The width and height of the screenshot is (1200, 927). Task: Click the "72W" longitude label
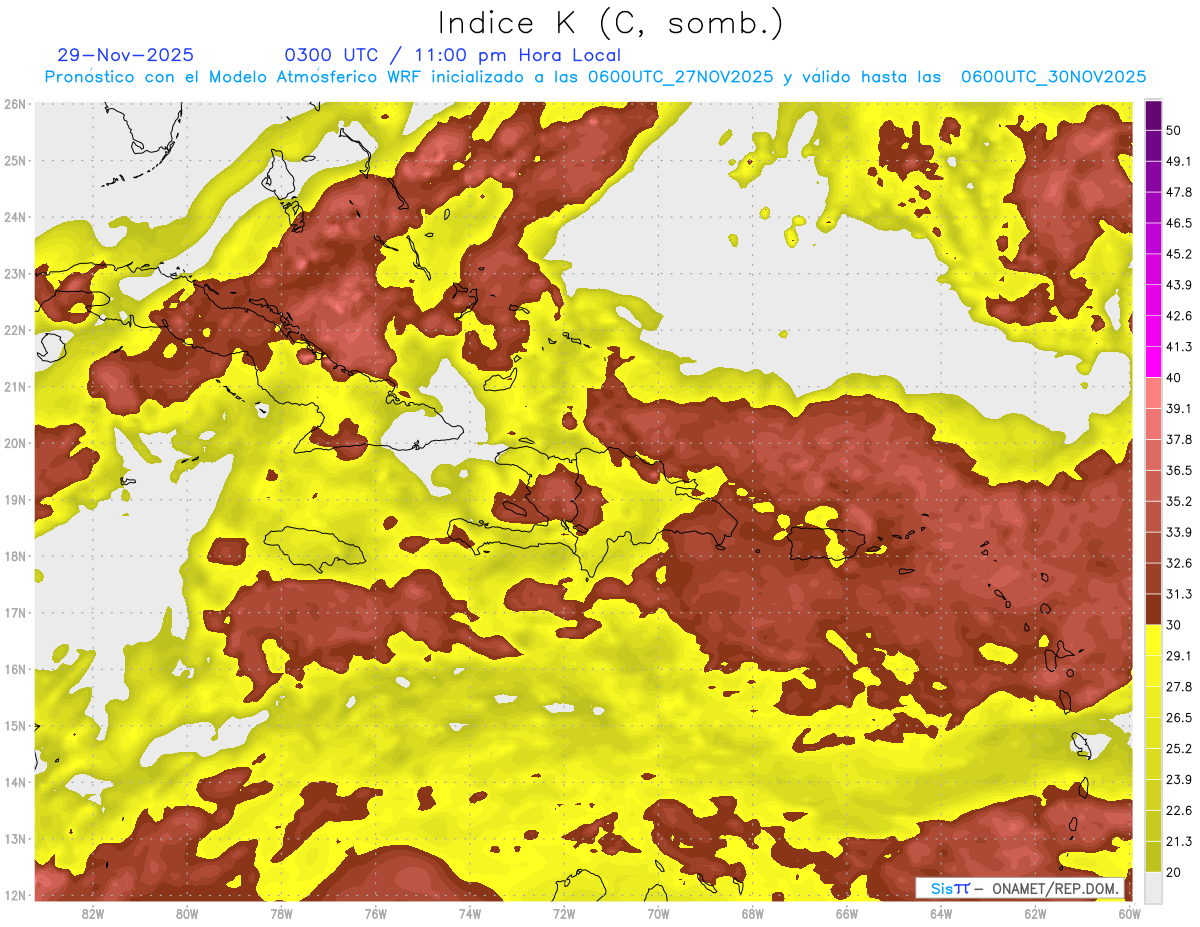coord(564,913)
